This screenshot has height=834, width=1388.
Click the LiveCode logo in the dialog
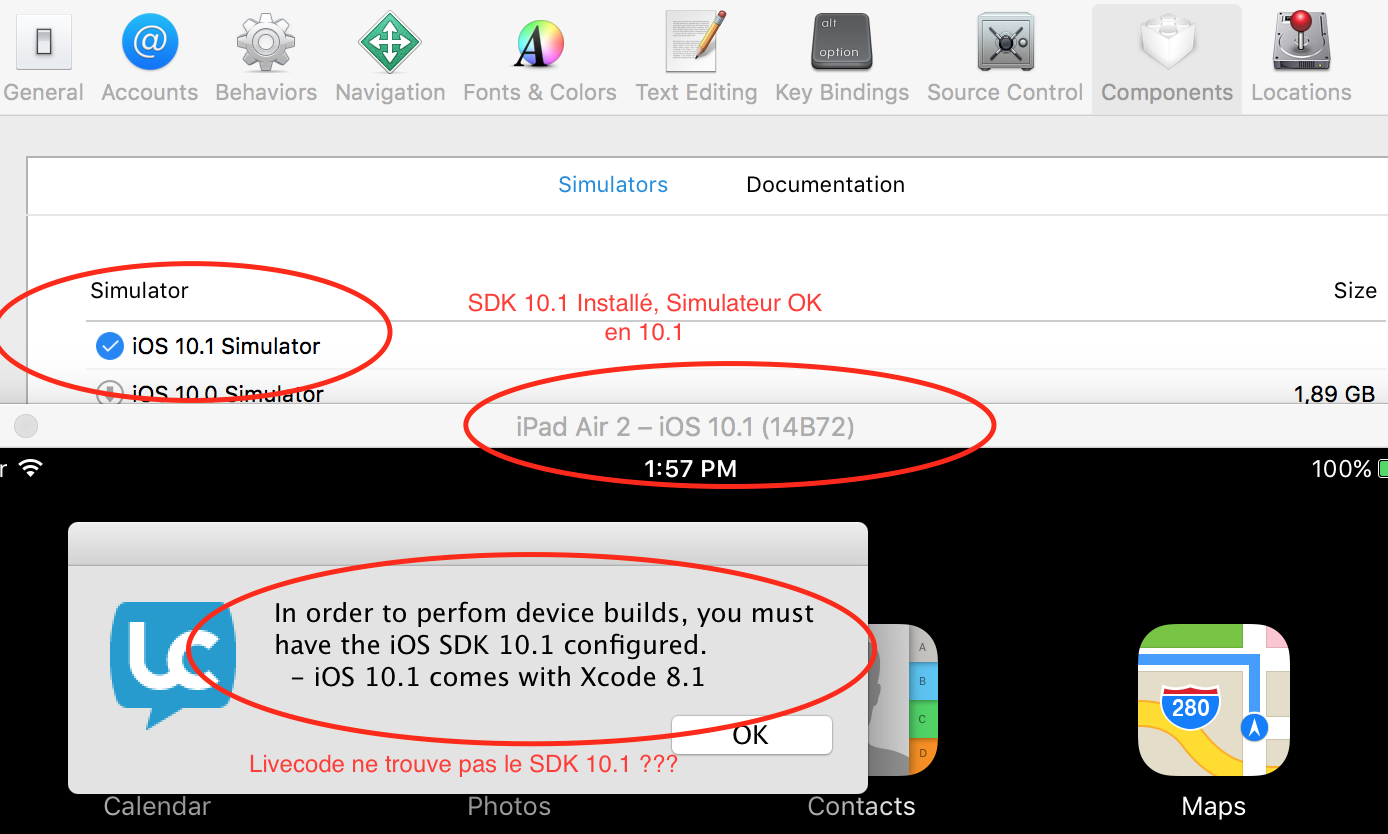click(x=172, y=664)
